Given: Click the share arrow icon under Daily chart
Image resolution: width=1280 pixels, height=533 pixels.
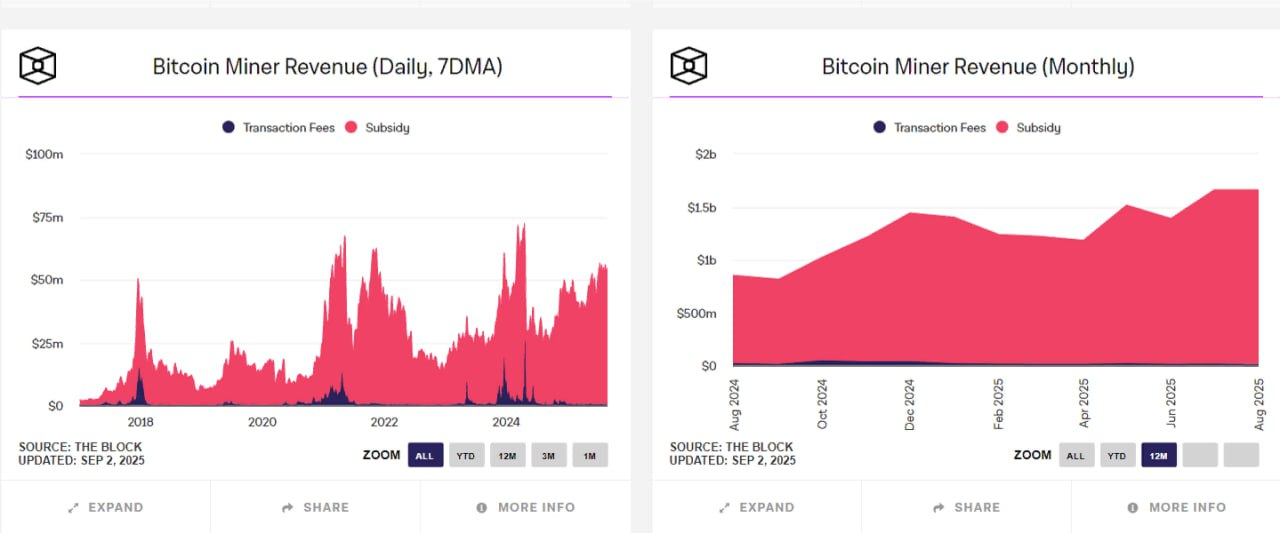Looking at the screenshot, I should 288,508.
